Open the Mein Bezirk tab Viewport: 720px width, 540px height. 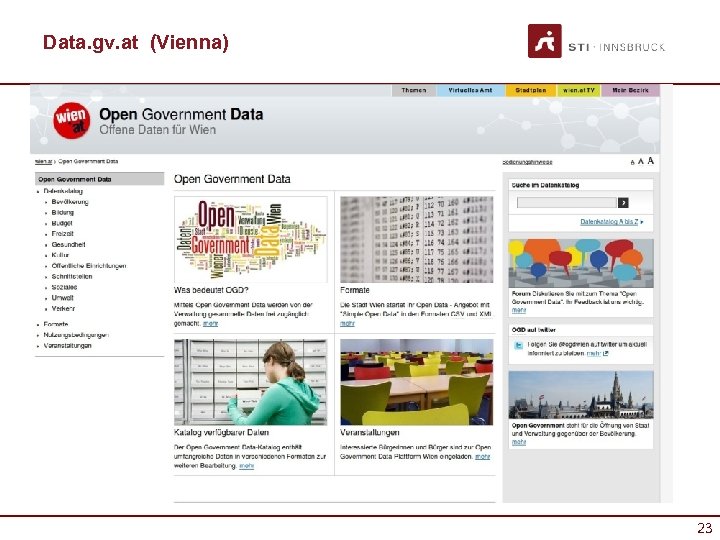click(x=630, y=90)
